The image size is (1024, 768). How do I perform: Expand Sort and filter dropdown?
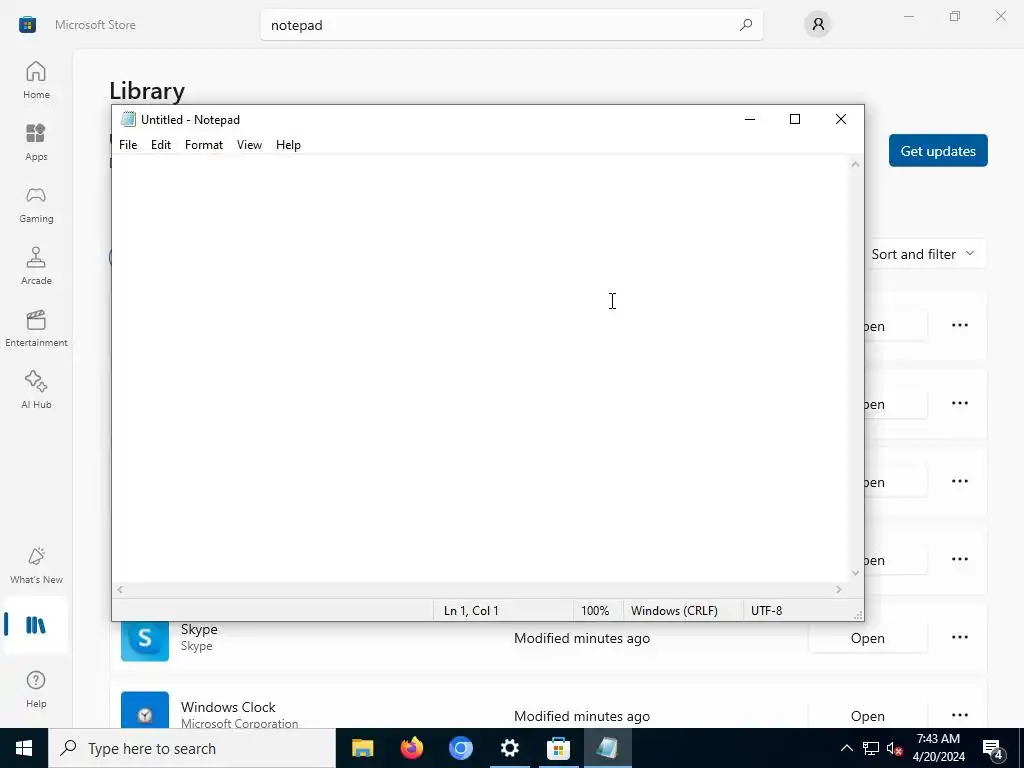[x=923, y=254]
